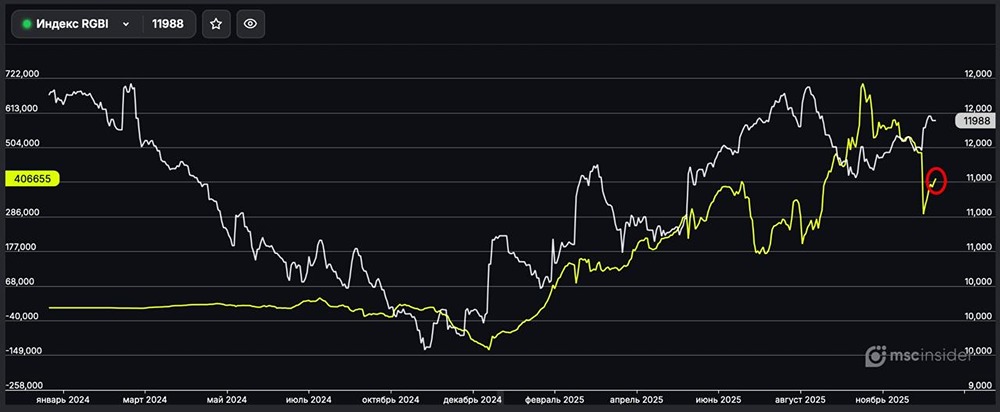Click the 722,000 left axis label
This screenshot has width=1000, height=412.
(x=22, y=75)
